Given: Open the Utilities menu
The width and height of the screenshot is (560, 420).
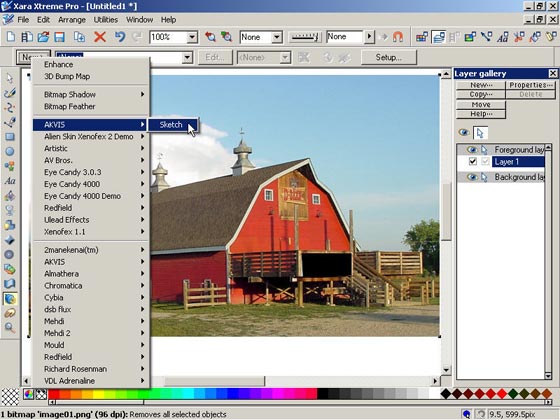Looking at the screenshot, I should [106, 20].
